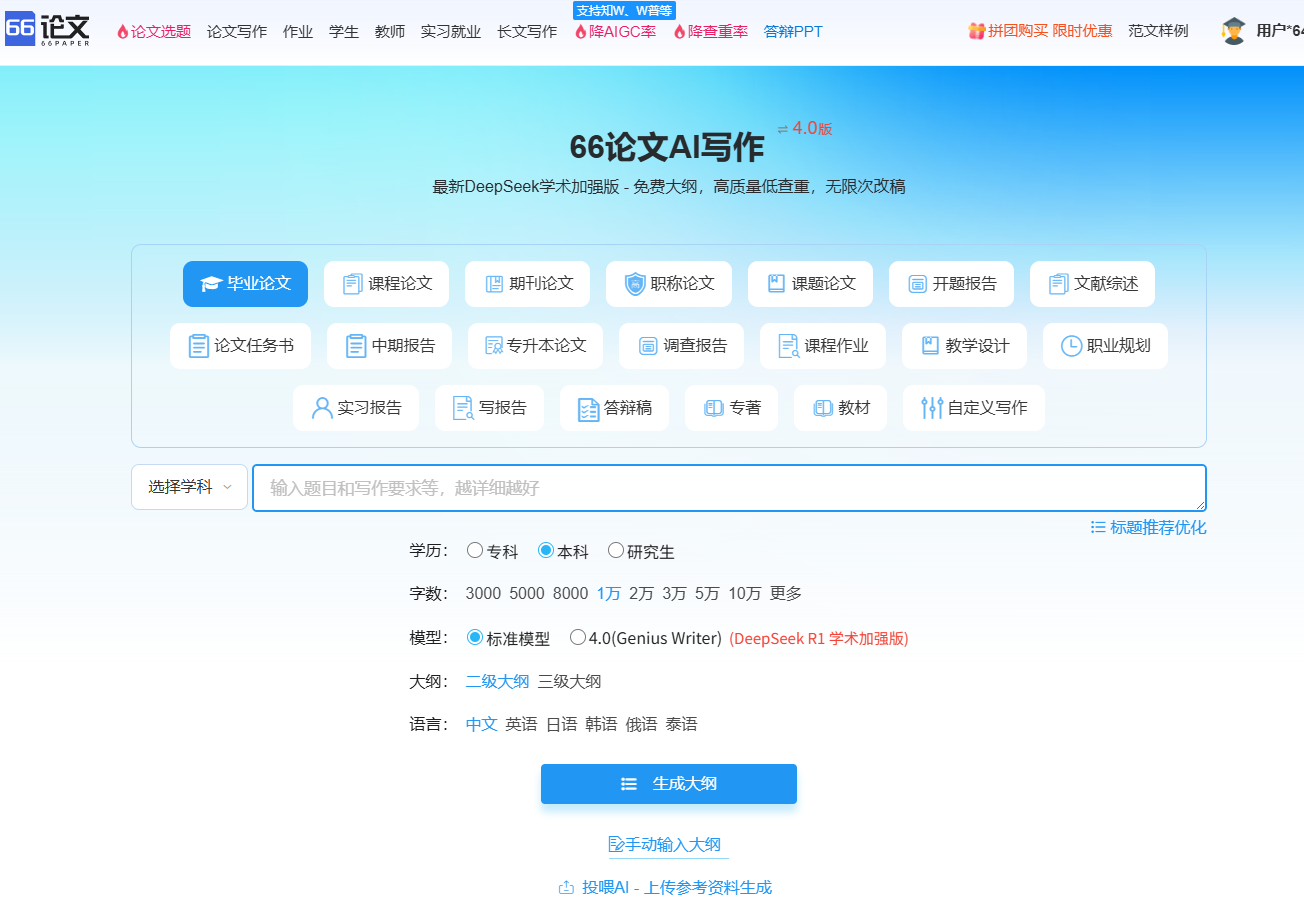Open the 答辩PPT menu item
The width and height of the screenshot is (1304, 901).
793,31
